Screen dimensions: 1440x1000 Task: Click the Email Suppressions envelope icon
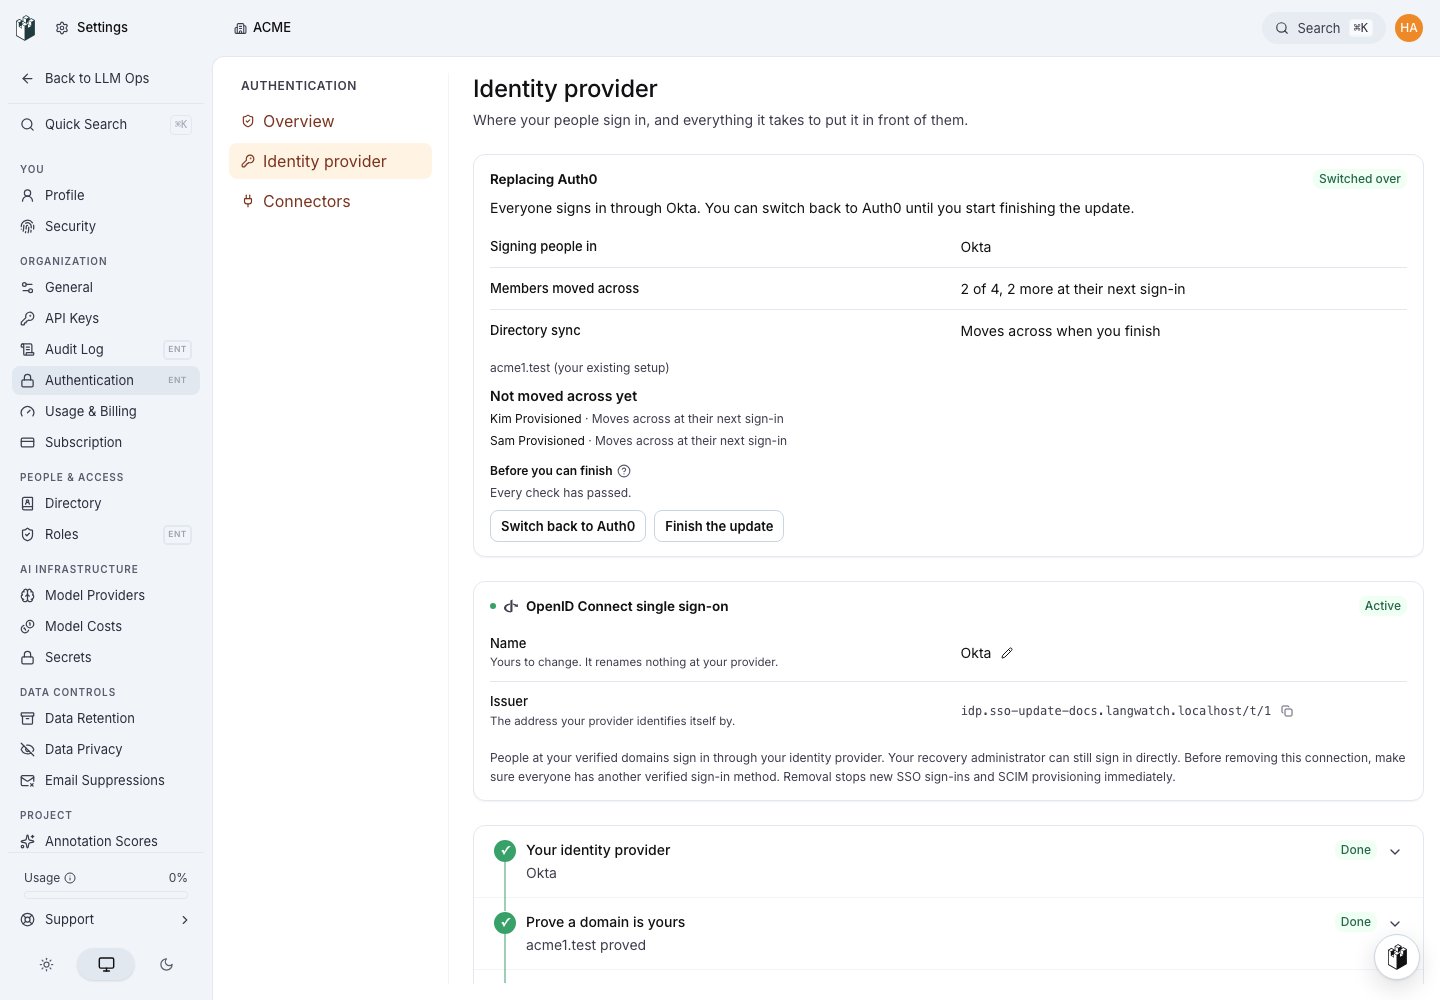[x=28, y=780]
